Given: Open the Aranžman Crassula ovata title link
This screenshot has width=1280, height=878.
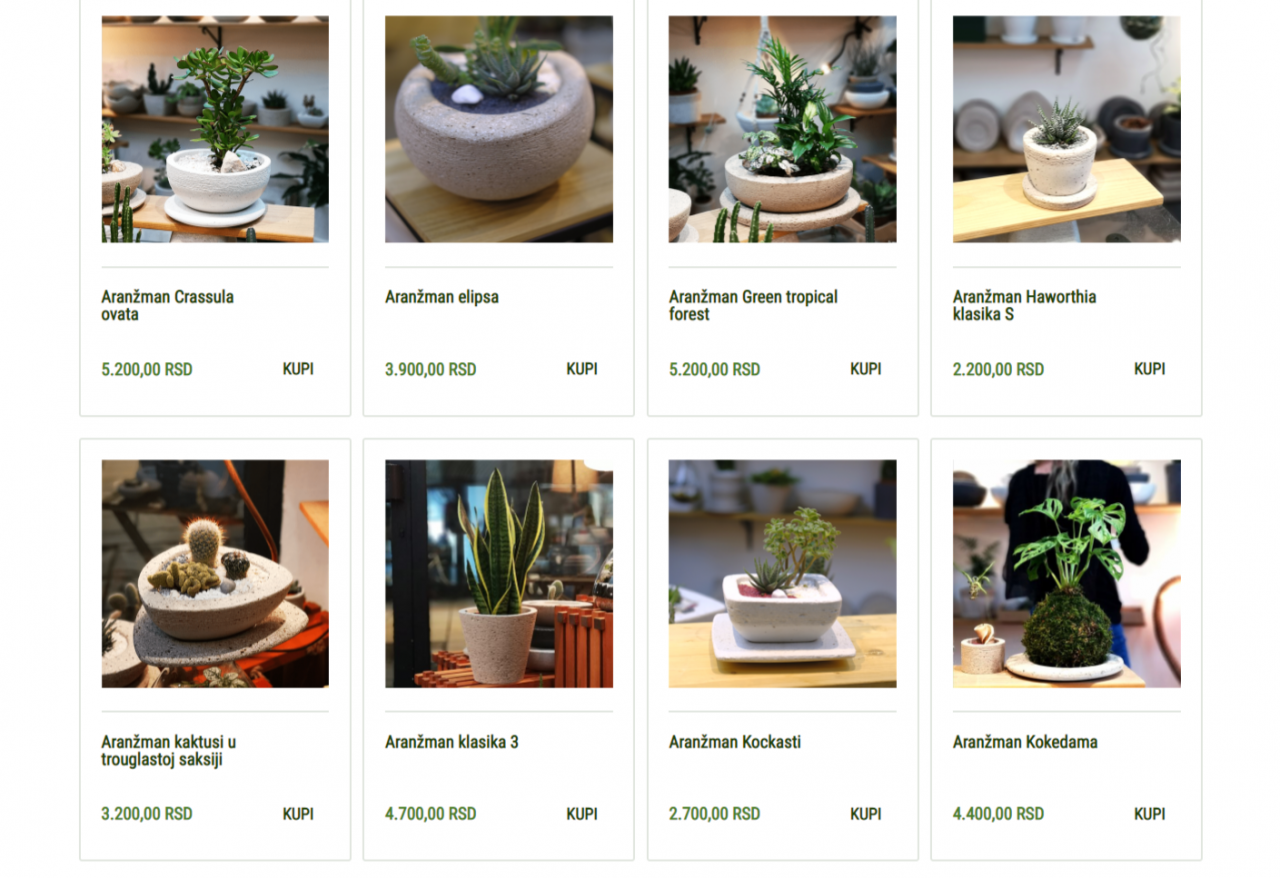Looking at the screenshot, I should 167,306.
